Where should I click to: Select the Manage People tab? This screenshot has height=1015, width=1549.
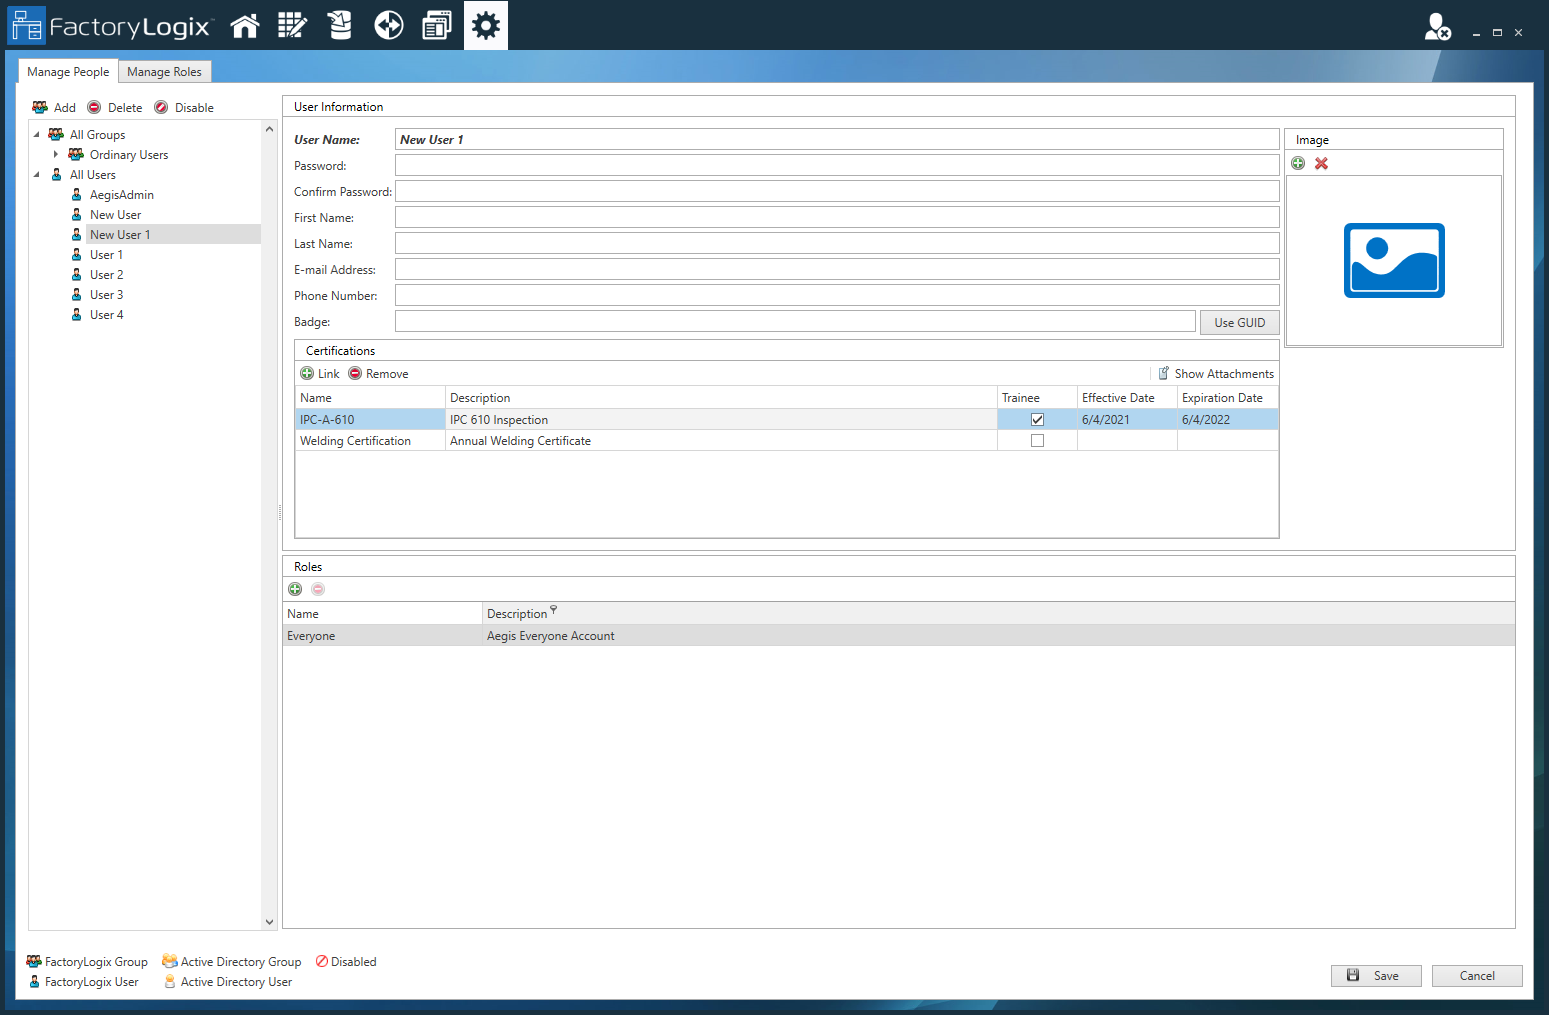pos(68,72)
